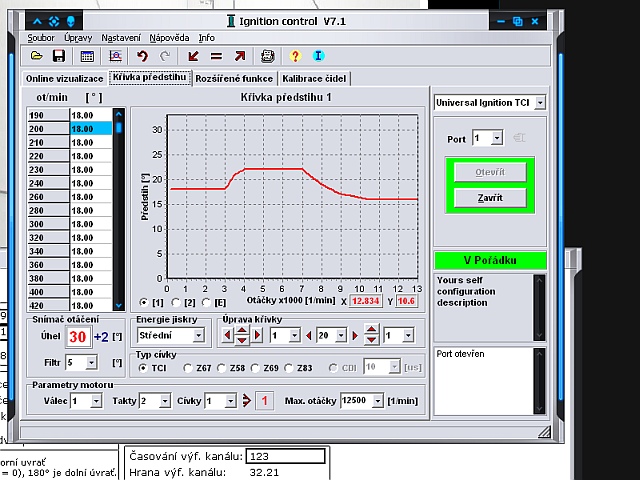Shift curve right with red right arrow

[x=257, y=336]
